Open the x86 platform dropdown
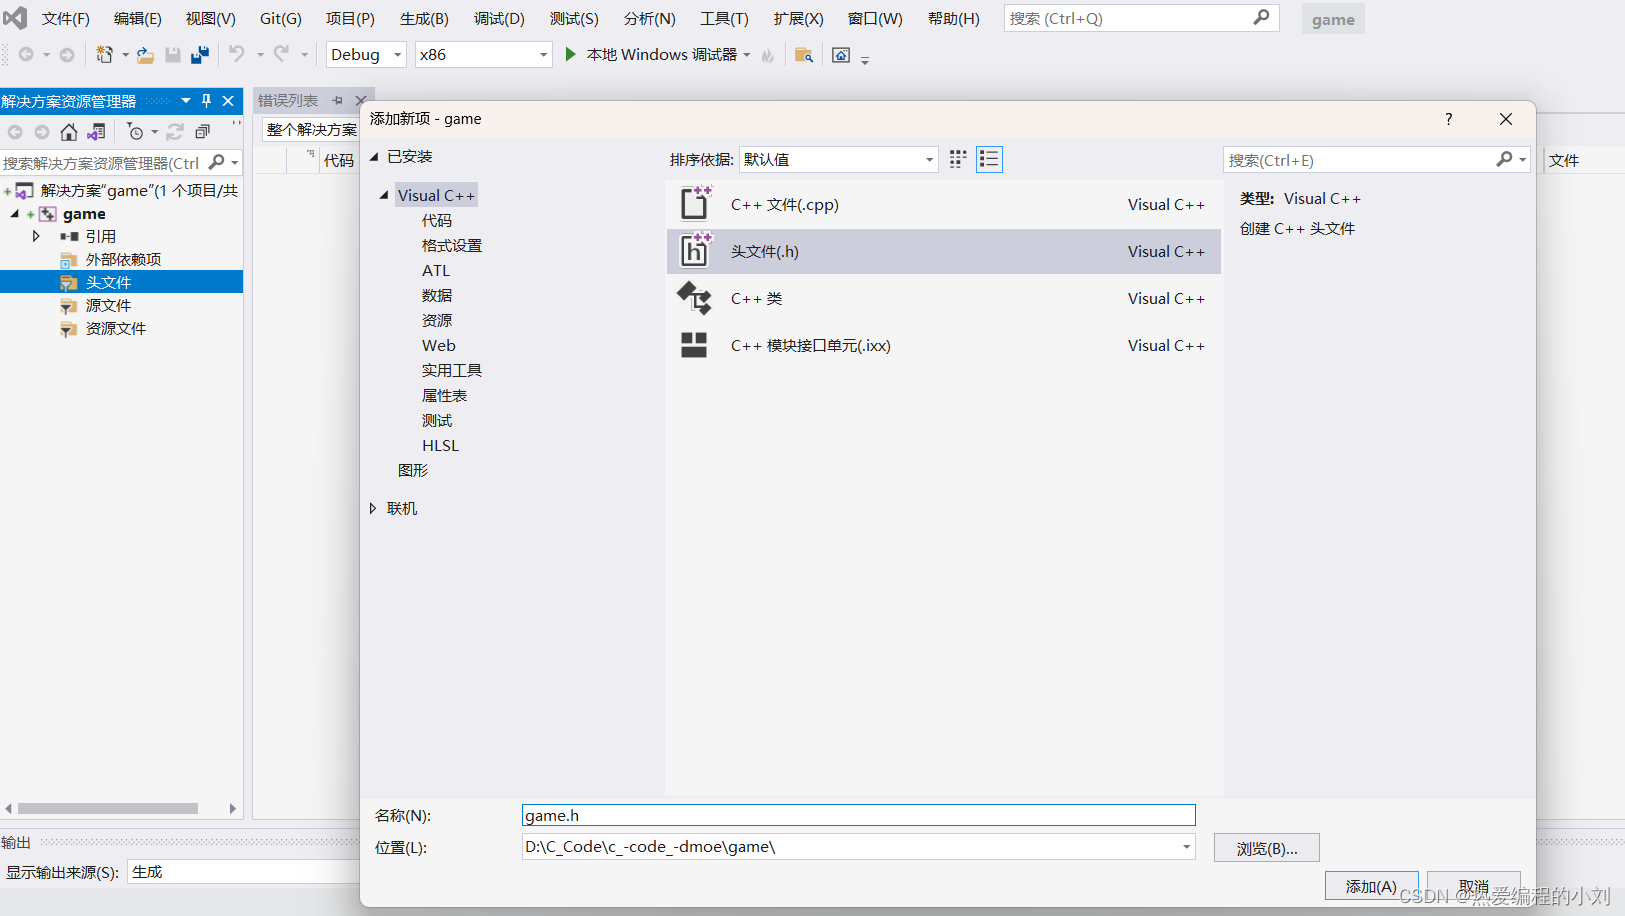 coord(543,55)
